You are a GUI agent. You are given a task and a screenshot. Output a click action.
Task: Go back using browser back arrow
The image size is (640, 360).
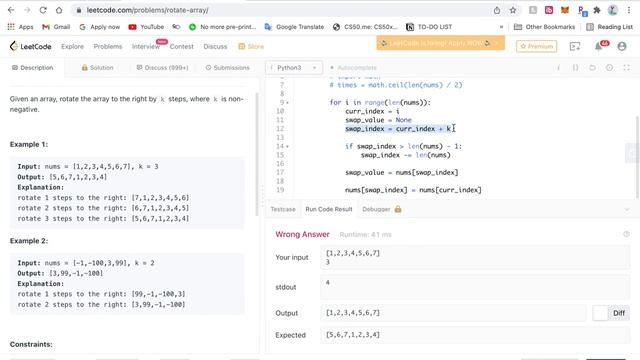point(11,10)
